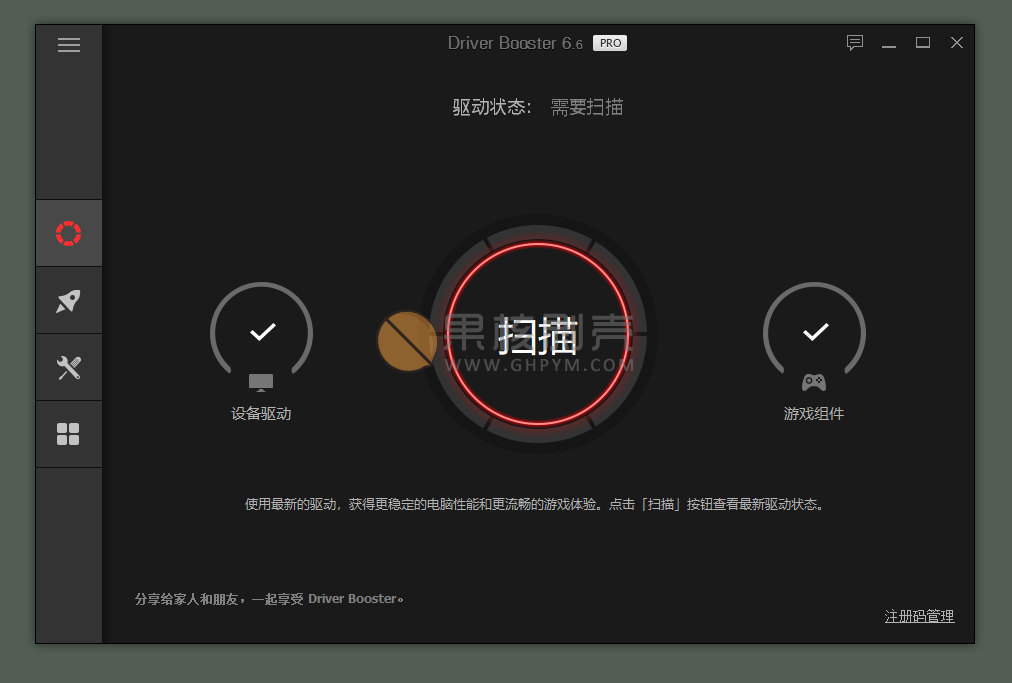Screen dimensions: 1012x683
Task: Click the 设备驱动 checkmark gauge
Action: (x=261, y=330)
